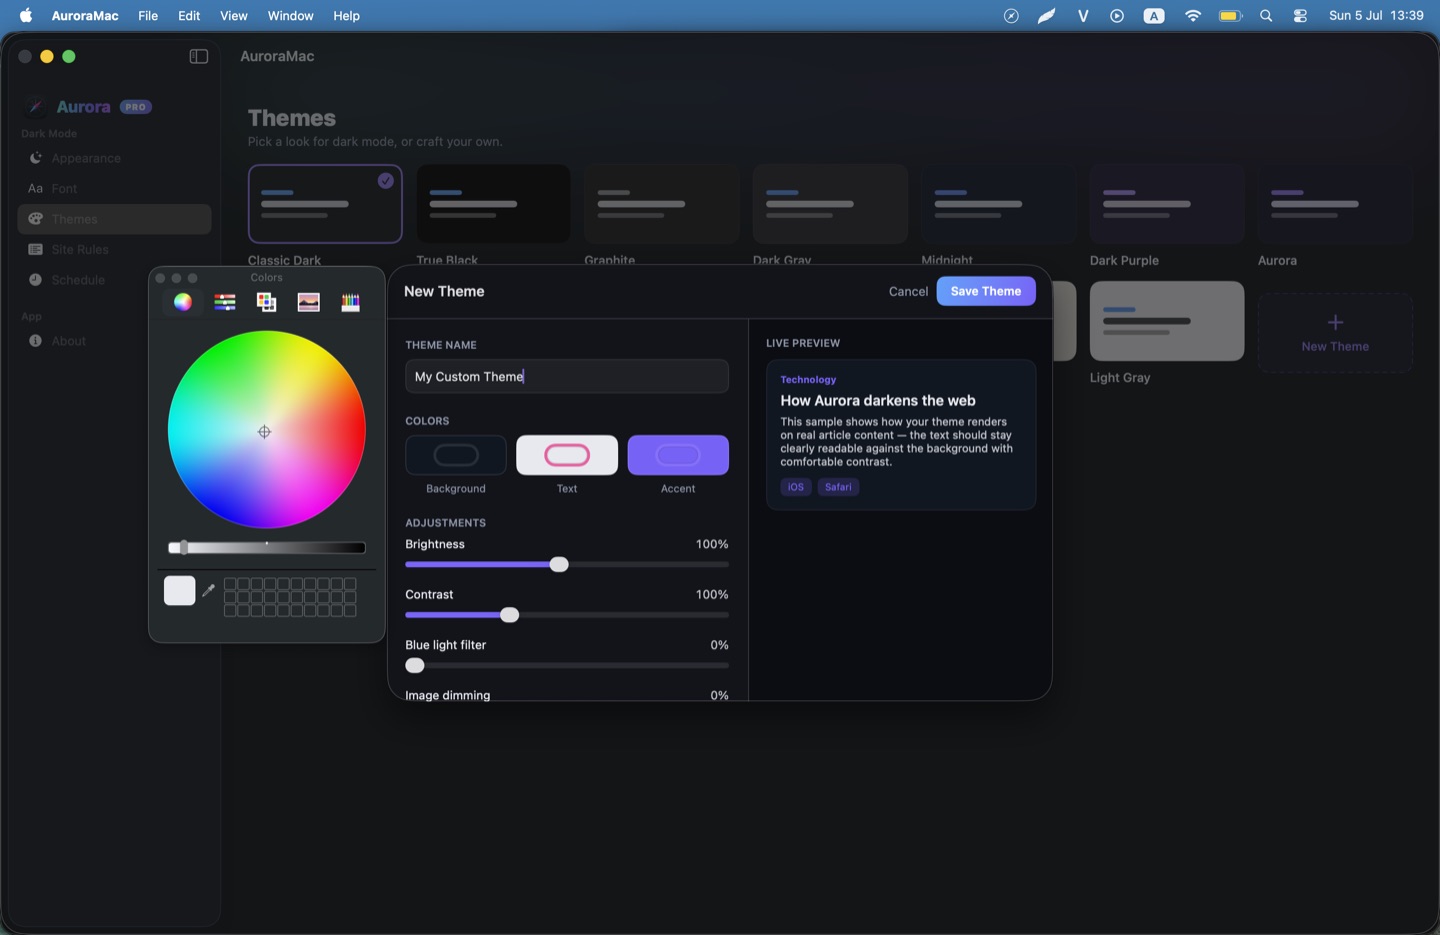Select the Dark Gray theme card

coord(830,204)
